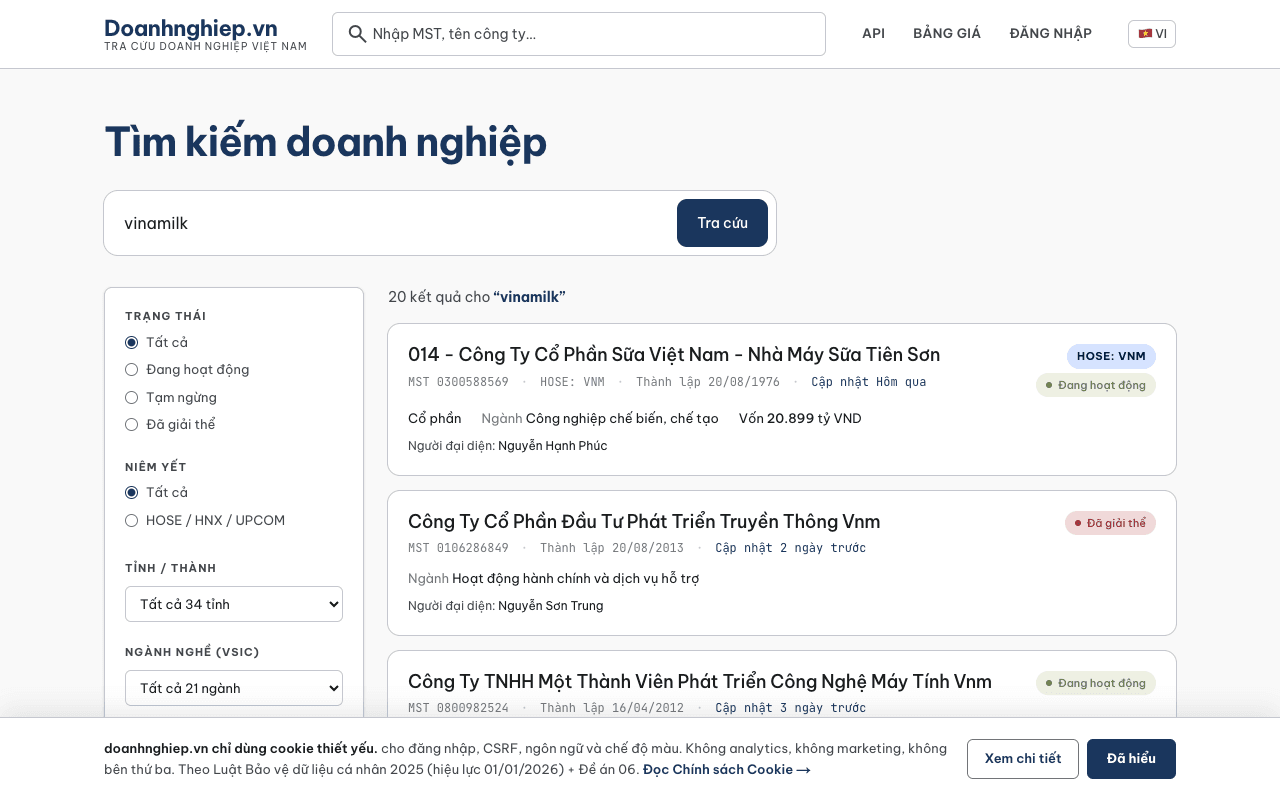Select Đã giải thể status filter
The image size is (1280, 800).
[x=131, y=424]
